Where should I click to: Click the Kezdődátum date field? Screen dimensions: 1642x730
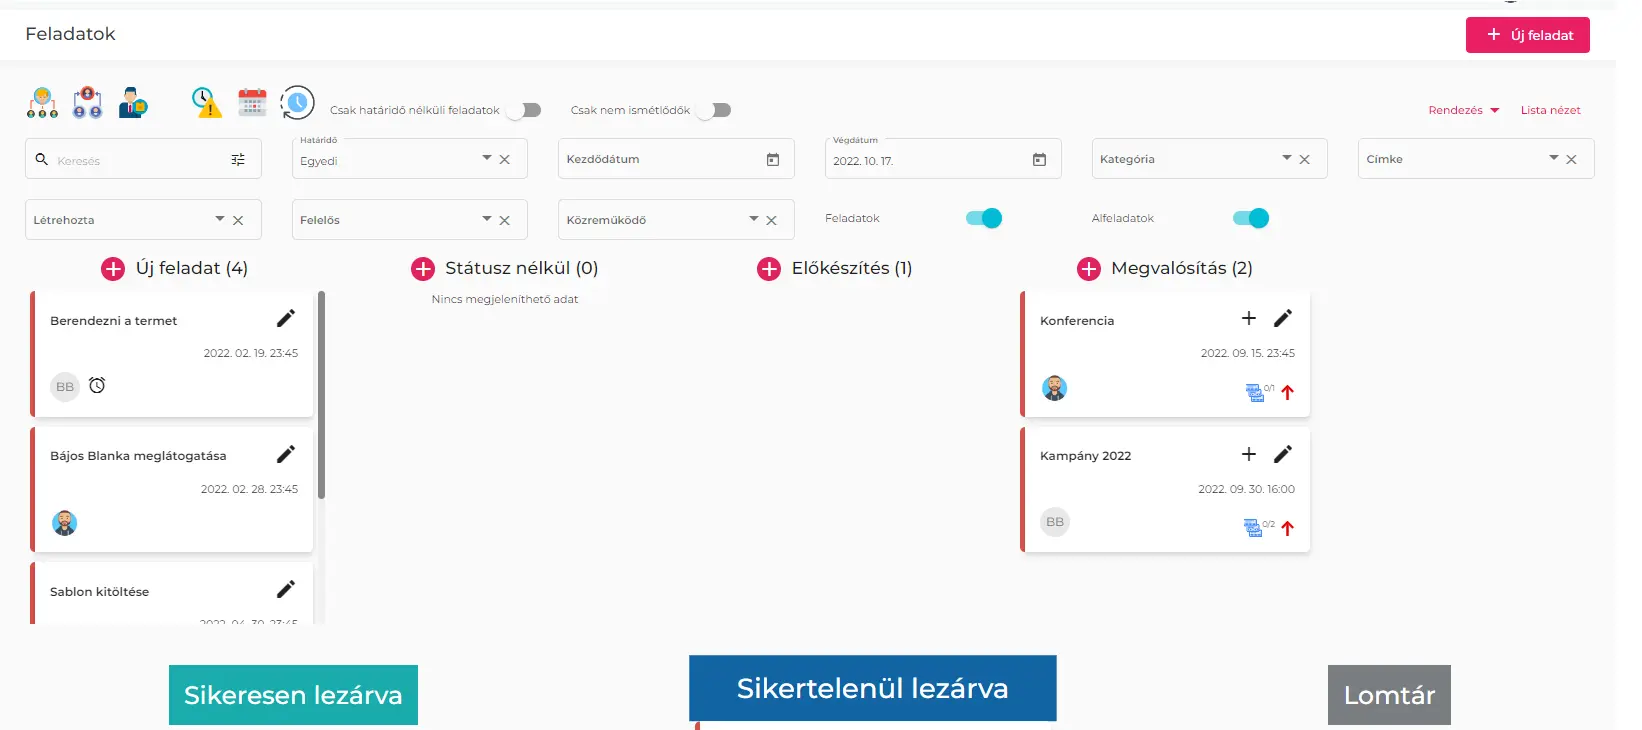click(676, 159)
